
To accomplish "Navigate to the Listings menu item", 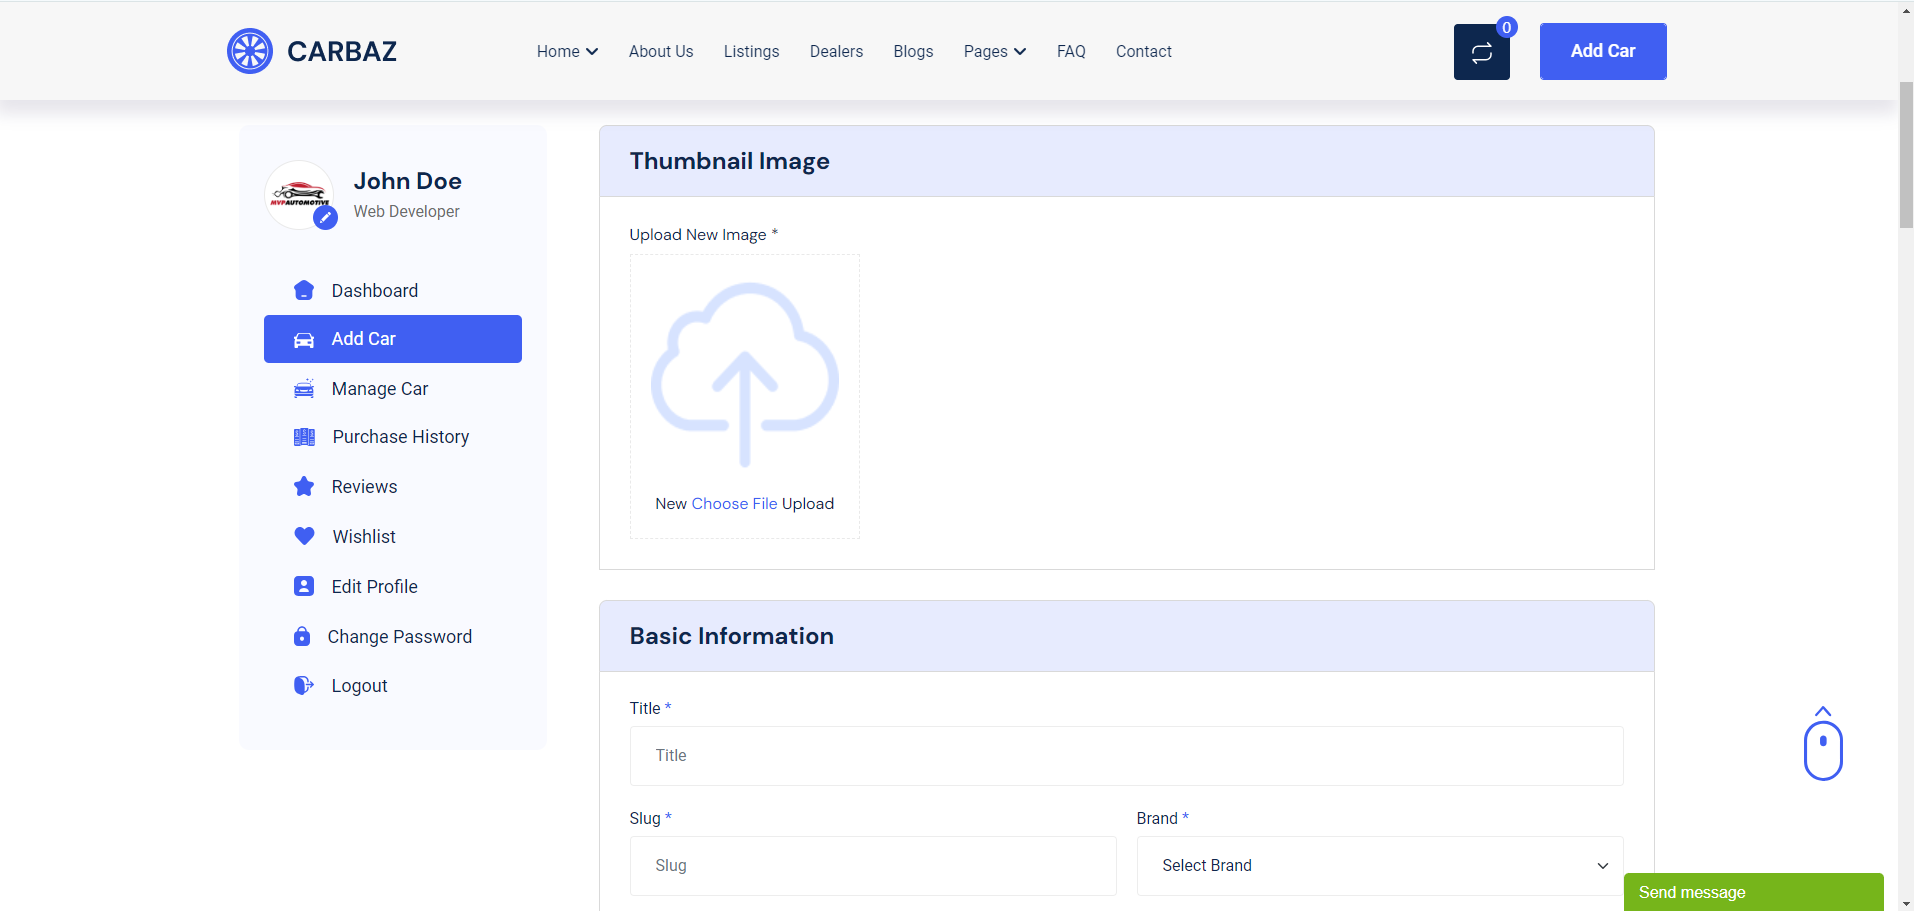I will (751, 52).
